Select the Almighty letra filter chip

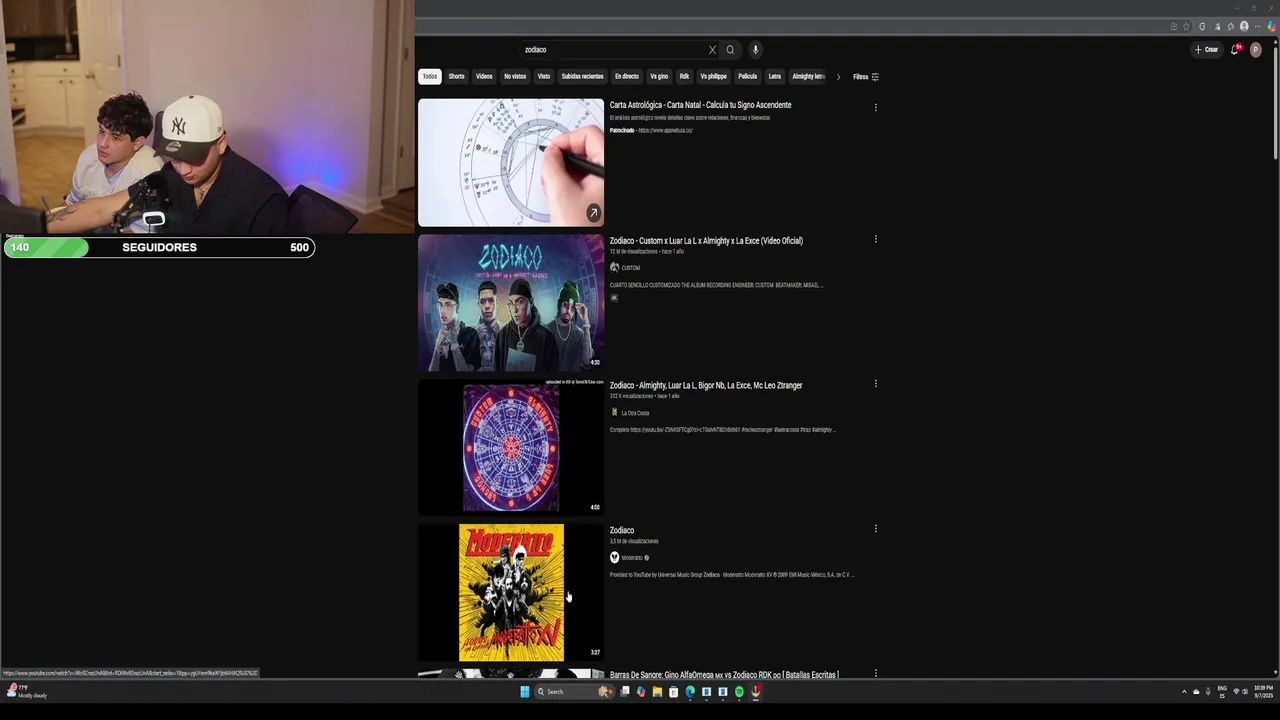coord(808,76)
